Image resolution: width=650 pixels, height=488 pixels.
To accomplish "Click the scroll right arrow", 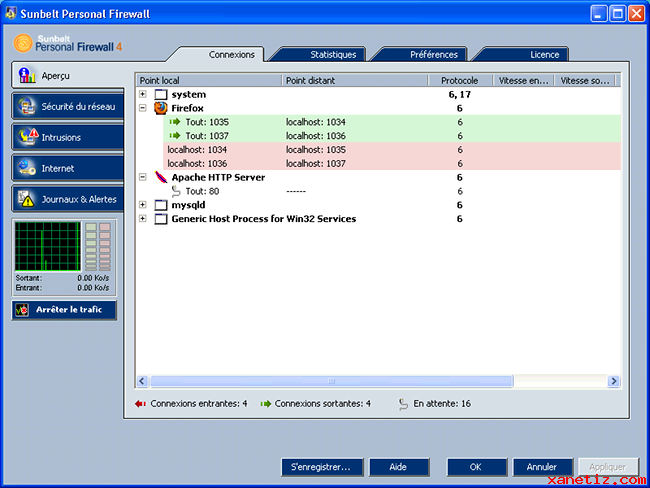I will pos(614,381).
